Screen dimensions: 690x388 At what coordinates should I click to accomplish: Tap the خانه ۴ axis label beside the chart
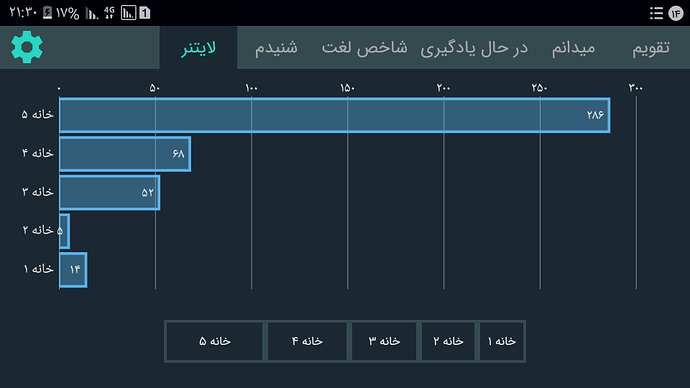[37, 153]
